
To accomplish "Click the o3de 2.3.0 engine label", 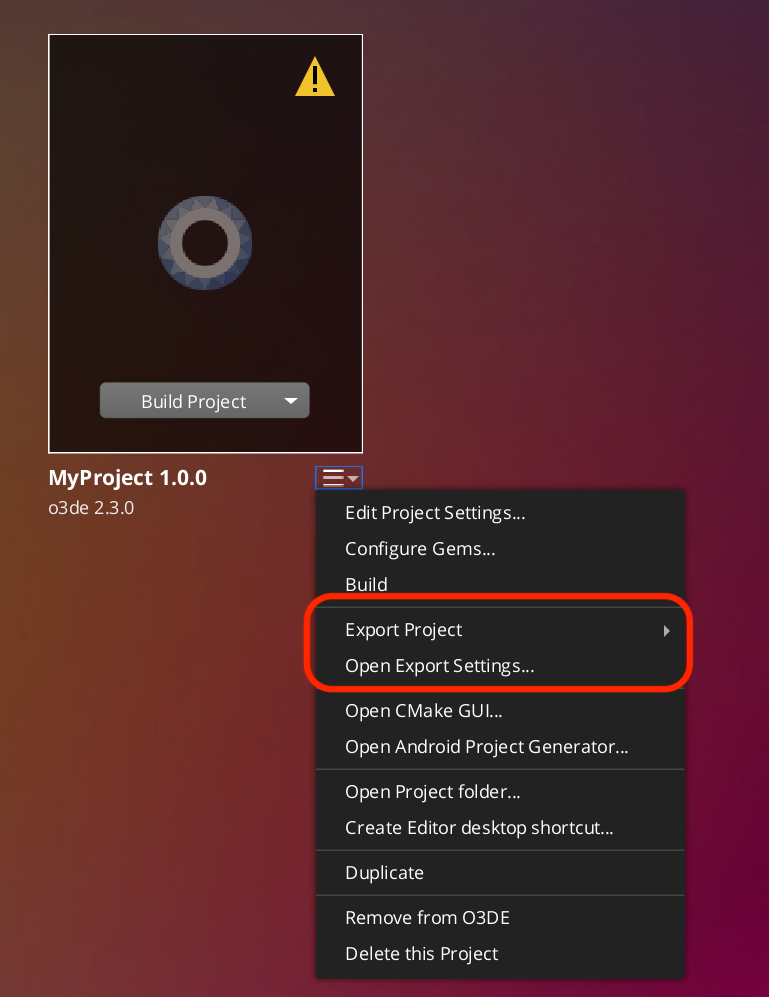I will coord(91,507).
